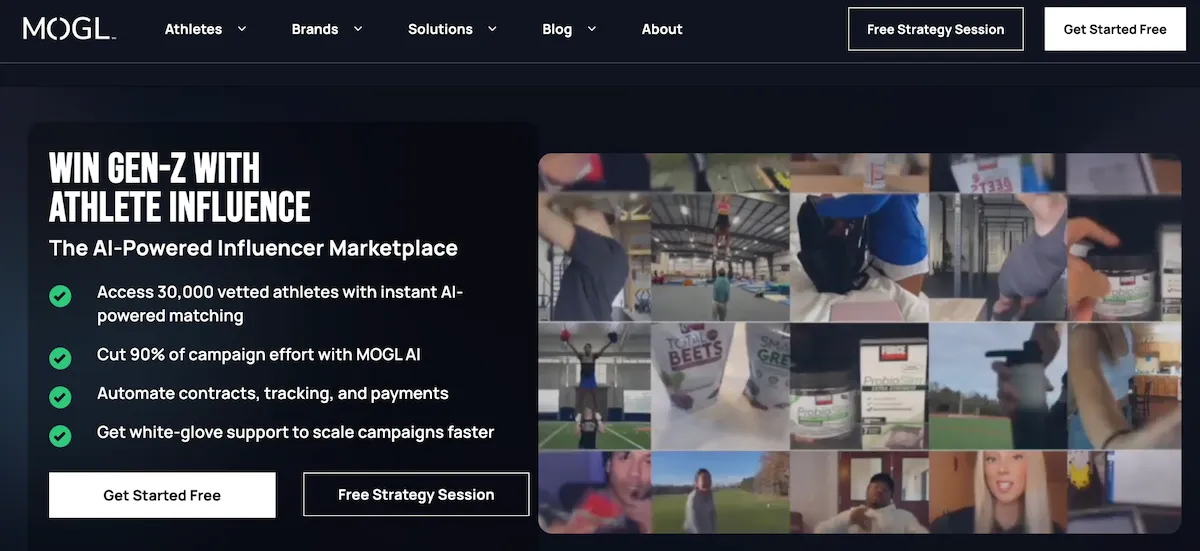Expand the Solutions dropdown chevron
Viewport: 1200px width, 551px height.
point(492,29)
